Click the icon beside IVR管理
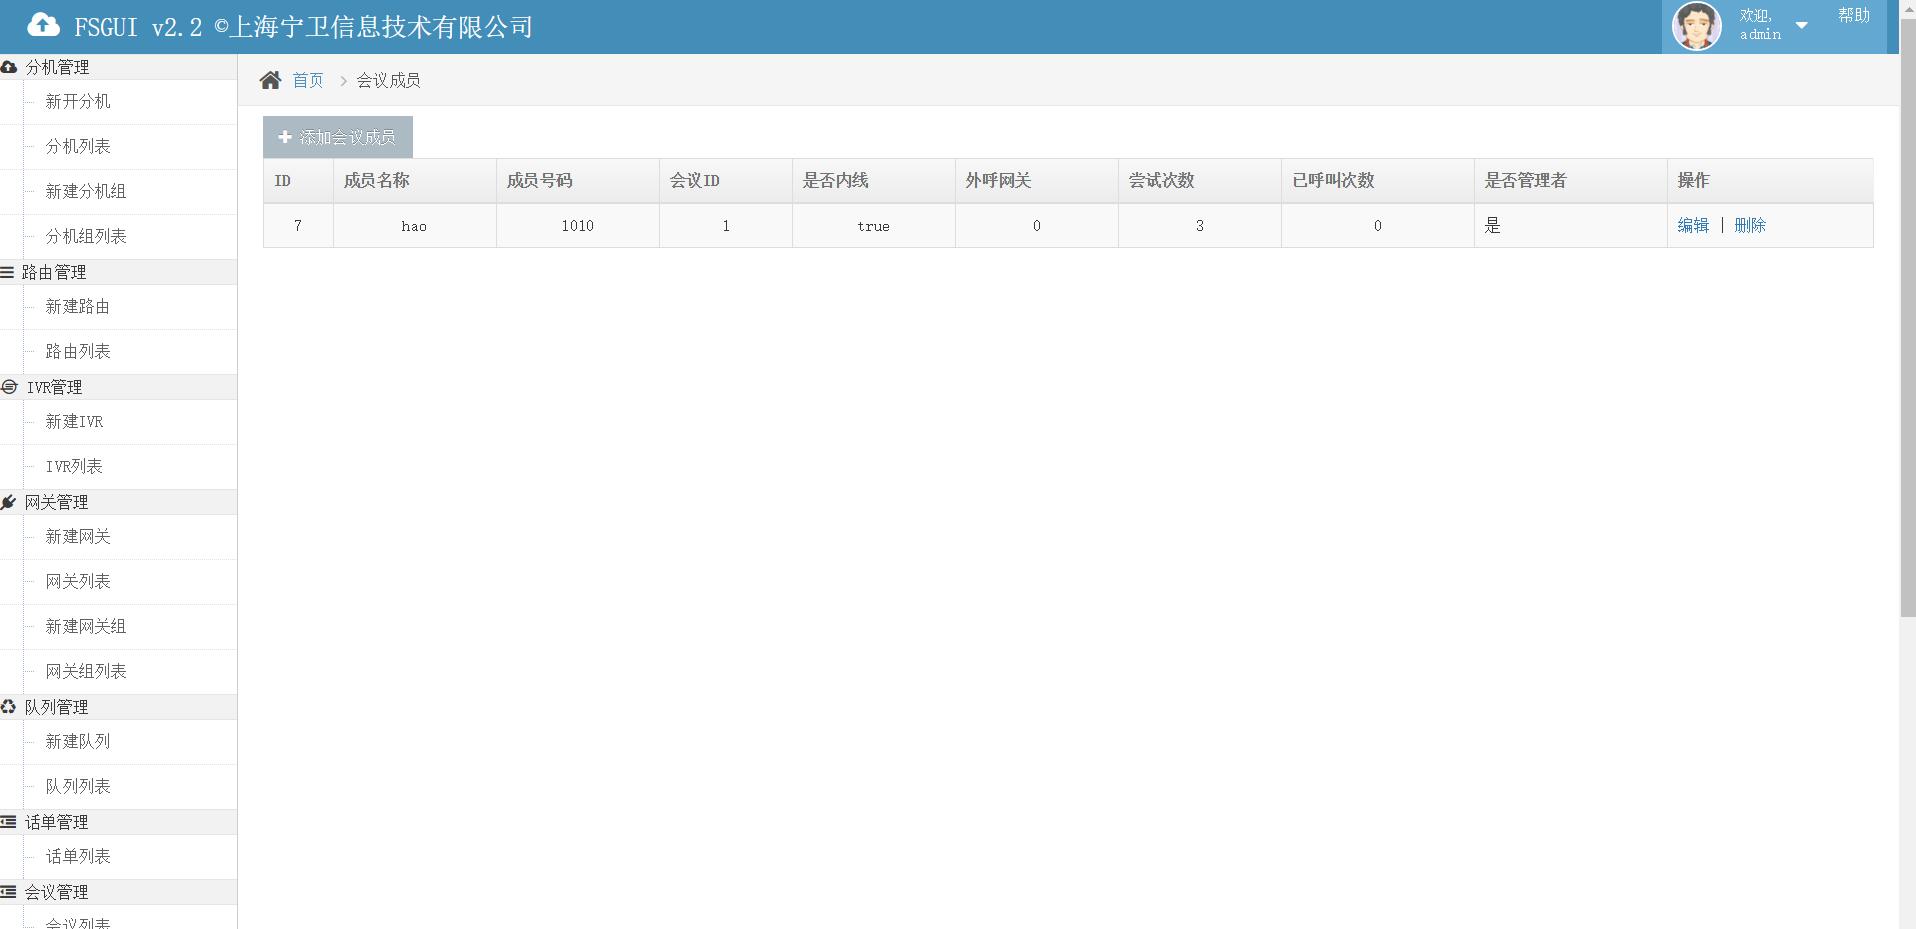1916x929 pixels. click(x=9, y=387)
